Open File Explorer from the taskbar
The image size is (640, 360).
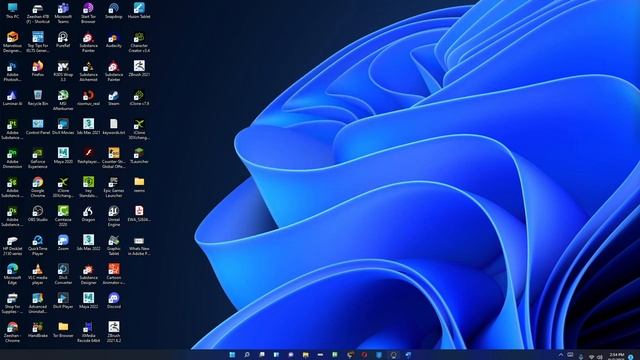pyautogui.click(x=305, y=355)
